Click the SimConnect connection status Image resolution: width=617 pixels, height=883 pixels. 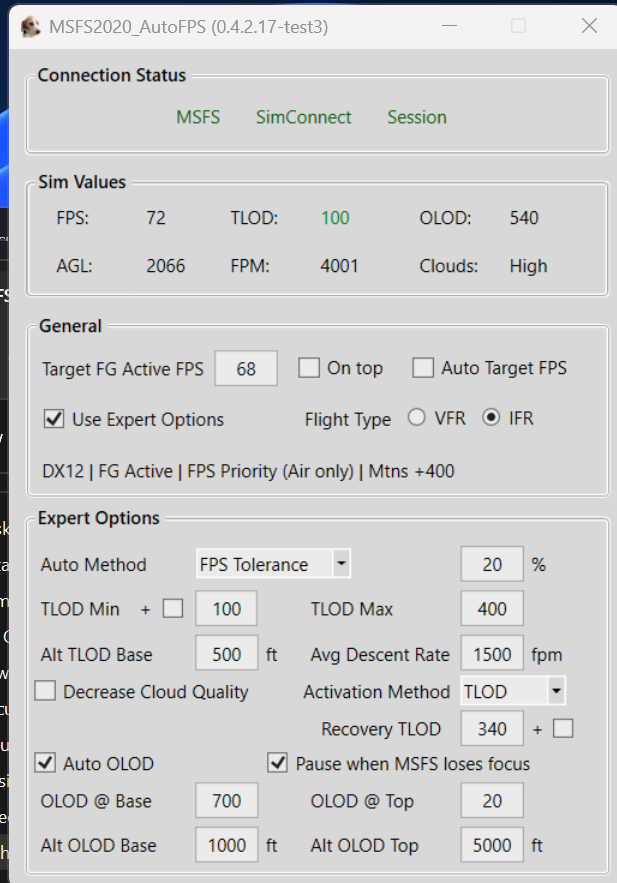(x=303, y=117)
